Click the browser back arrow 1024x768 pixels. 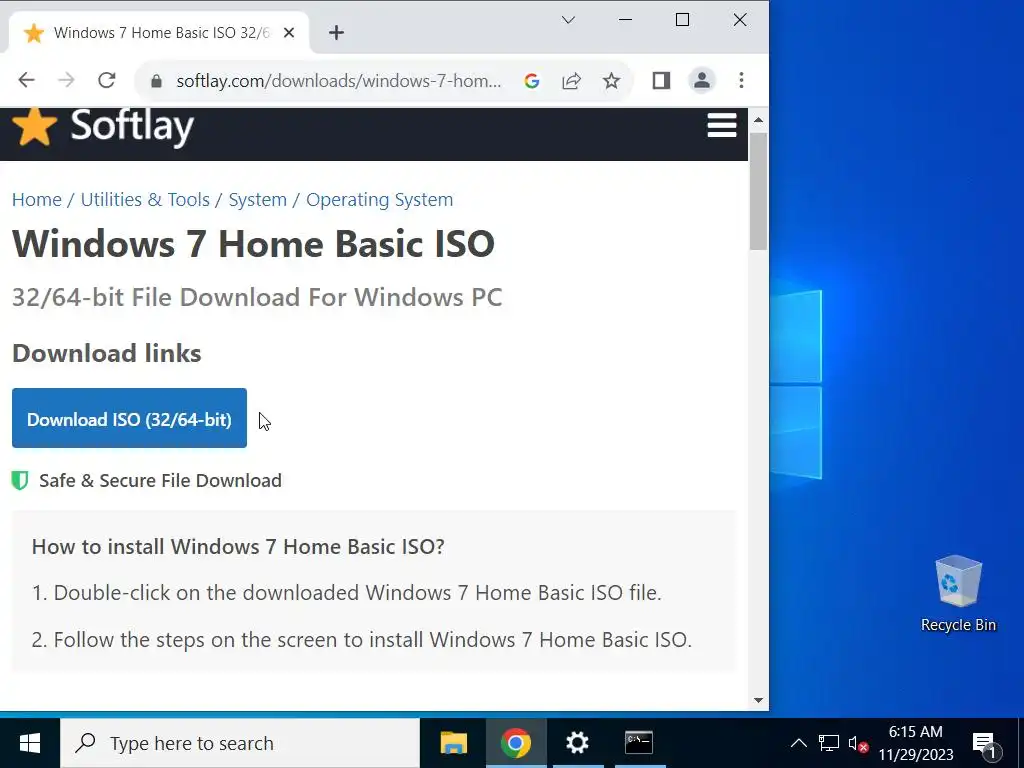tap(26, 80)
